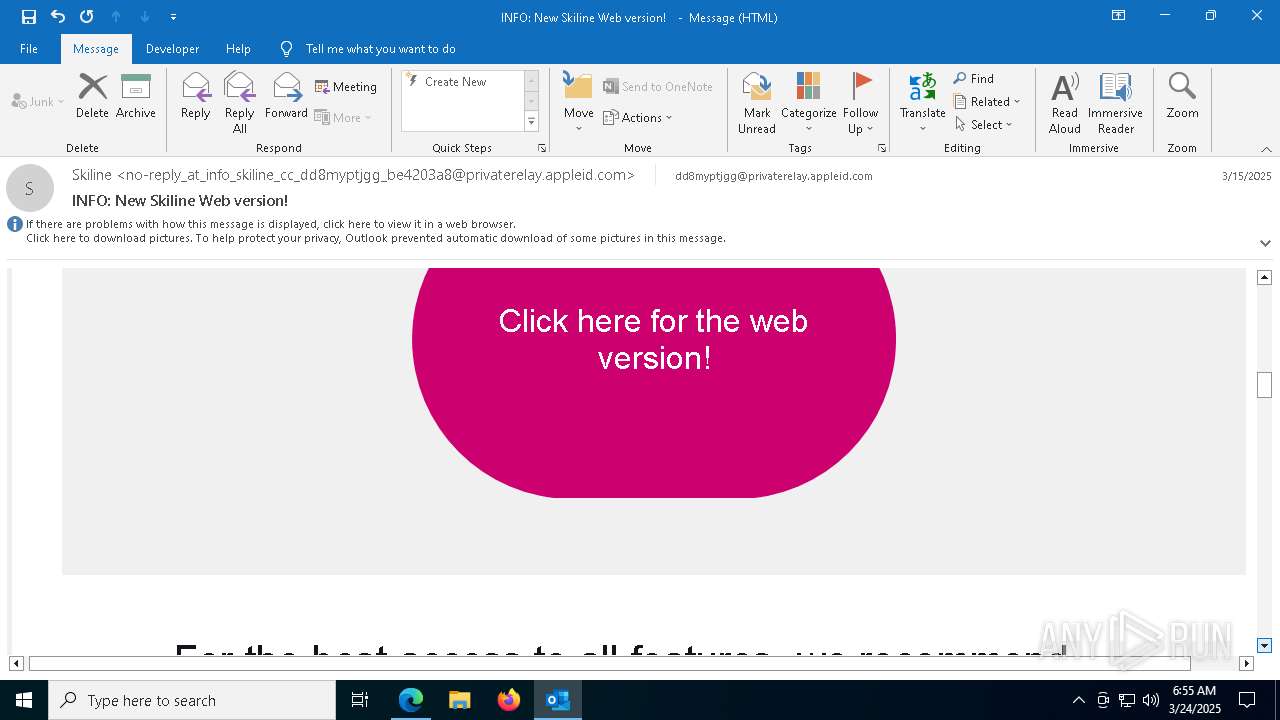The image size is (1280, 720).
Task: Click the Translate button
Action: (x=922, y=103)
